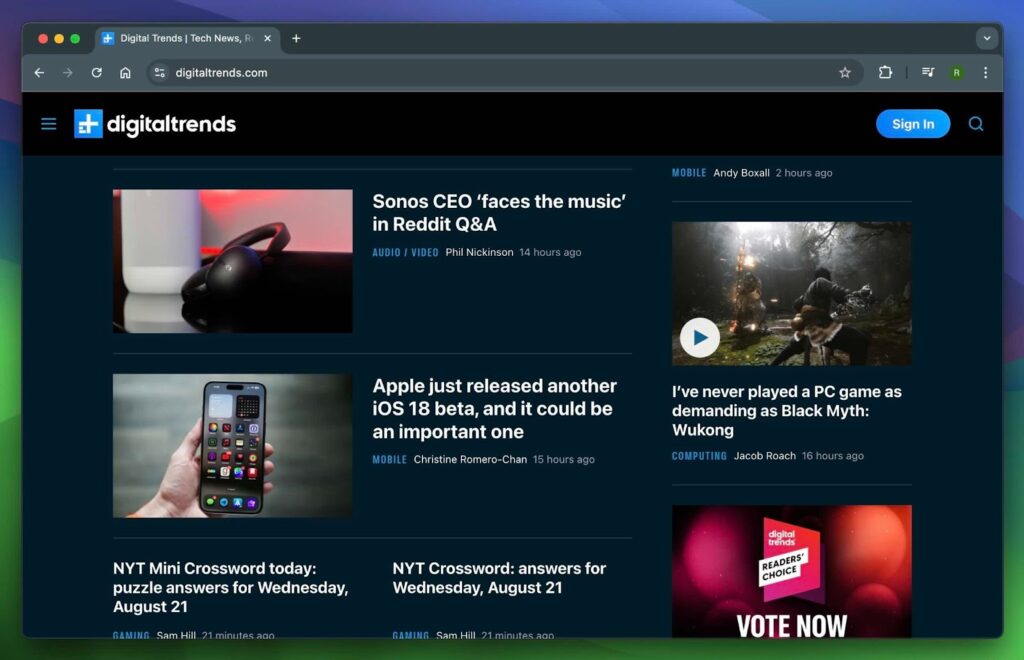Click the browser forward arrow
Viewport: 1024px width, 660px height.
pyautogui.click(x=68, y=72)
